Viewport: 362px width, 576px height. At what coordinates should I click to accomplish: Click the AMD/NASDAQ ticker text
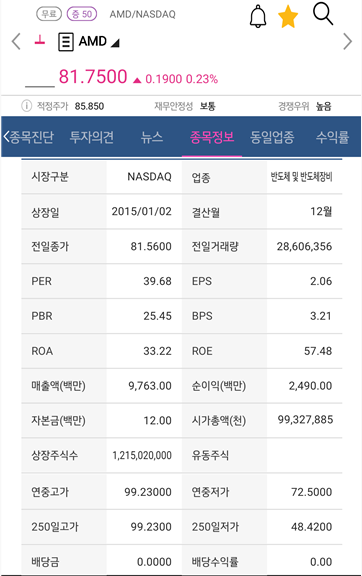143,14
